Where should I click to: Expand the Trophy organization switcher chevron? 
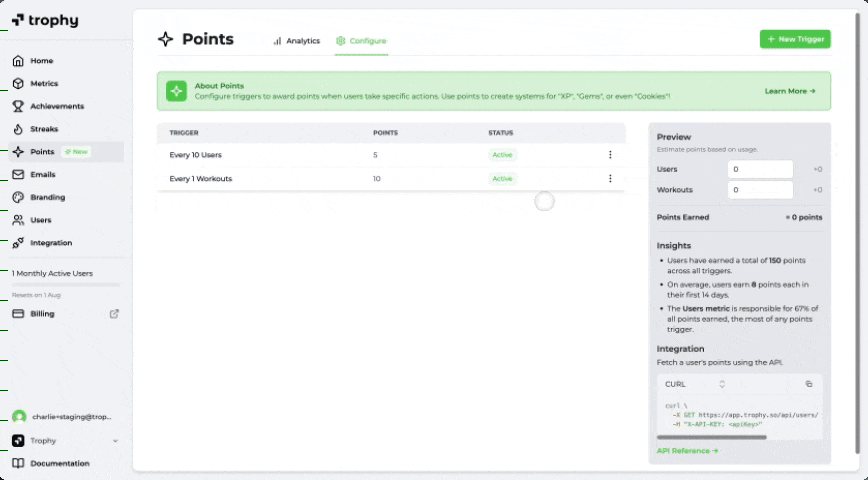click(115, 441)
